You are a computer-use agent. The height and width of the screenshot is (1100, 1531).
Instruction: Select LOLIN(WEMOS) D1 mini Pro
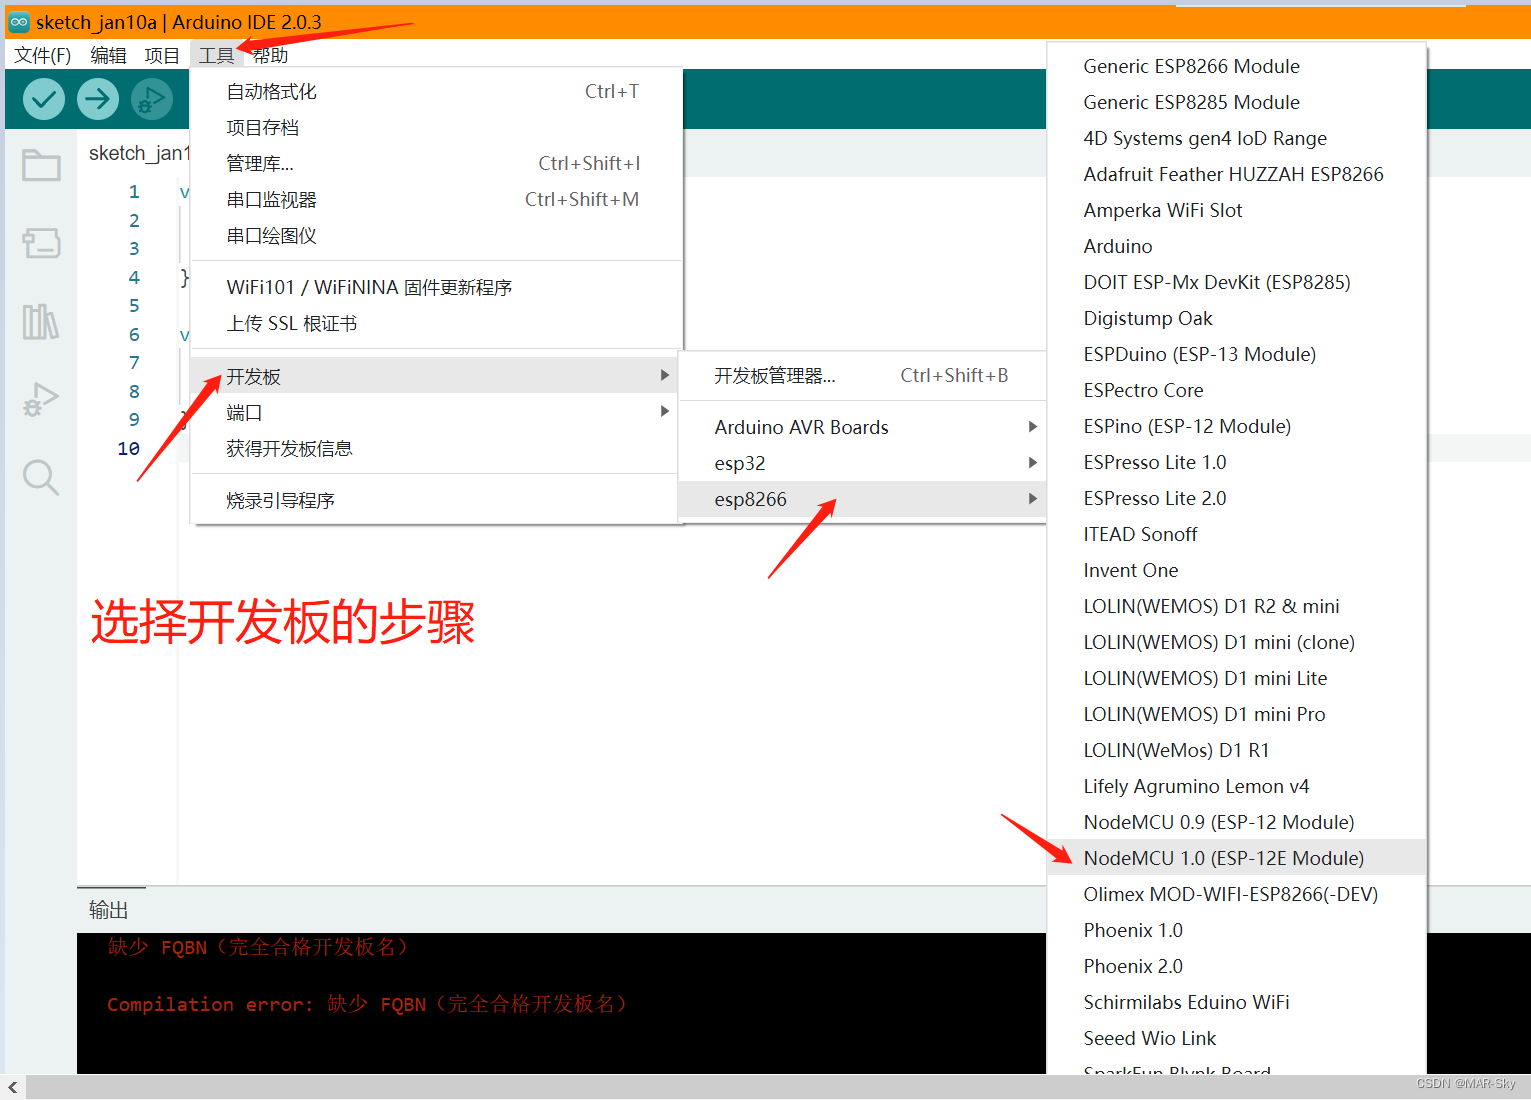(x=1236, y=714)
